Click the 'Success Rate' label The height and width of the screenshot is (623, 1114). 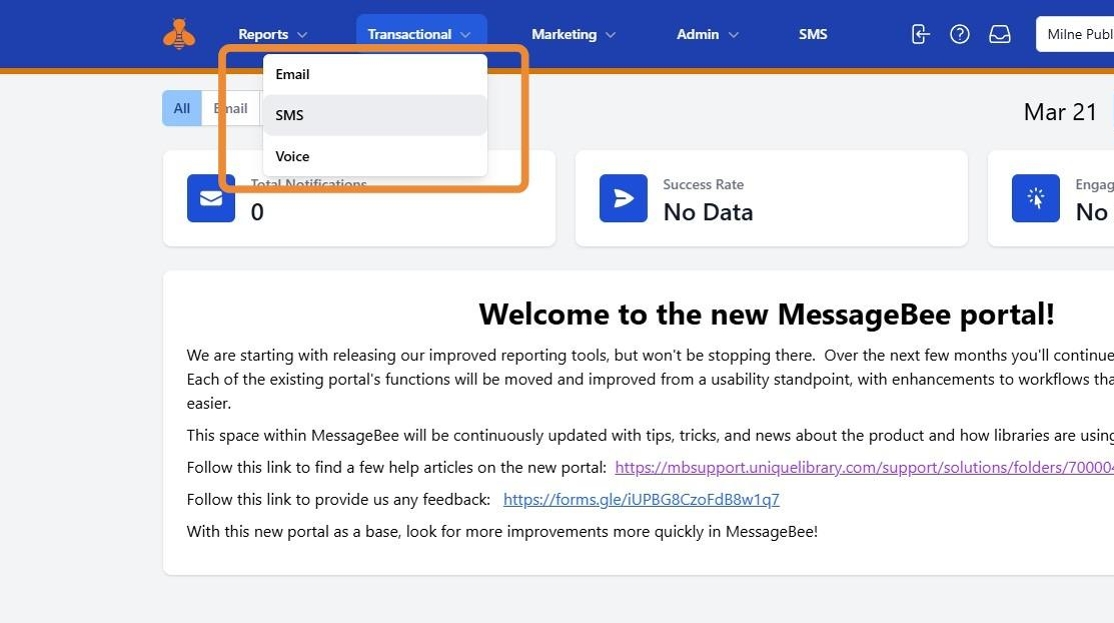pyautogui.click(x=703, y=185)
